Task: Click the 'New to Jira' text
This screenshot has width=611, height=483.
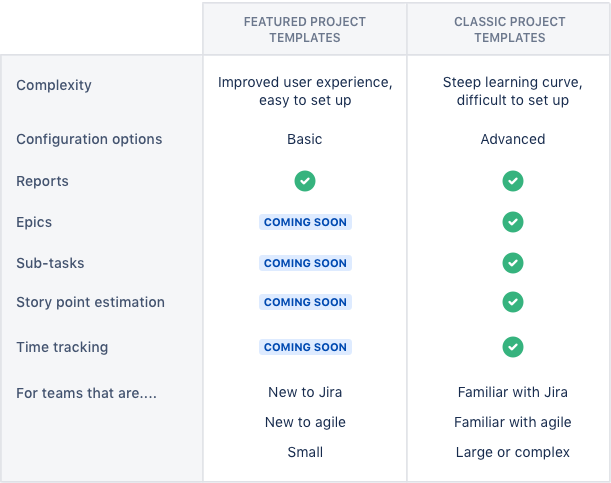Action: [305, 393]
